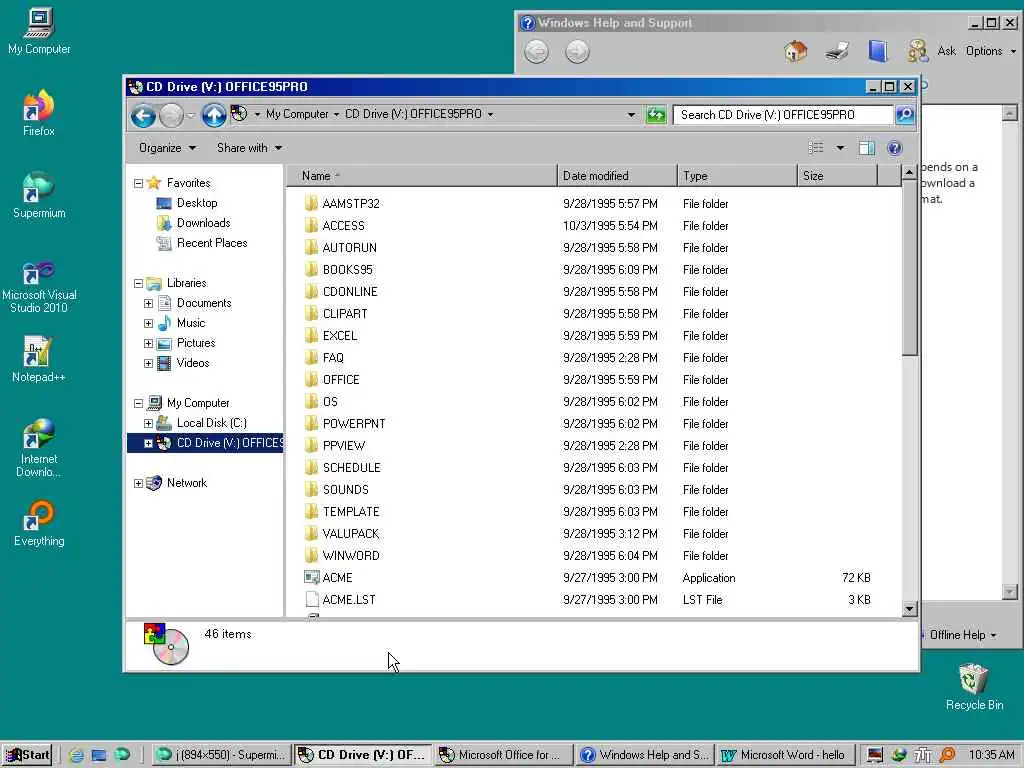The image size is (1024, 768).
Task: Change view using the view layout icon
Action: (x=816, y=148)
